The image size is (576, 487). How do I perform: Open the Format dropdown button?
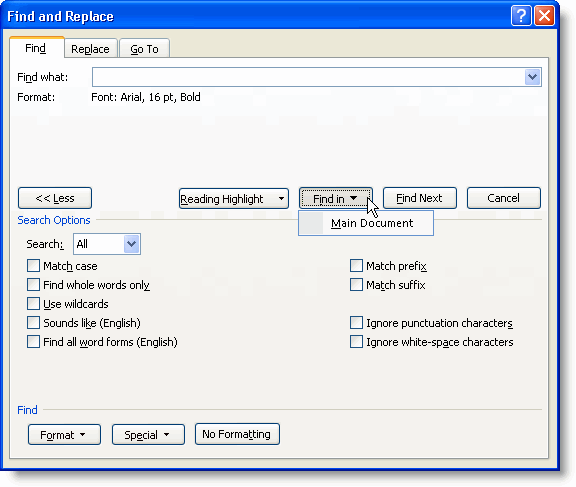(x=64, y=435)
